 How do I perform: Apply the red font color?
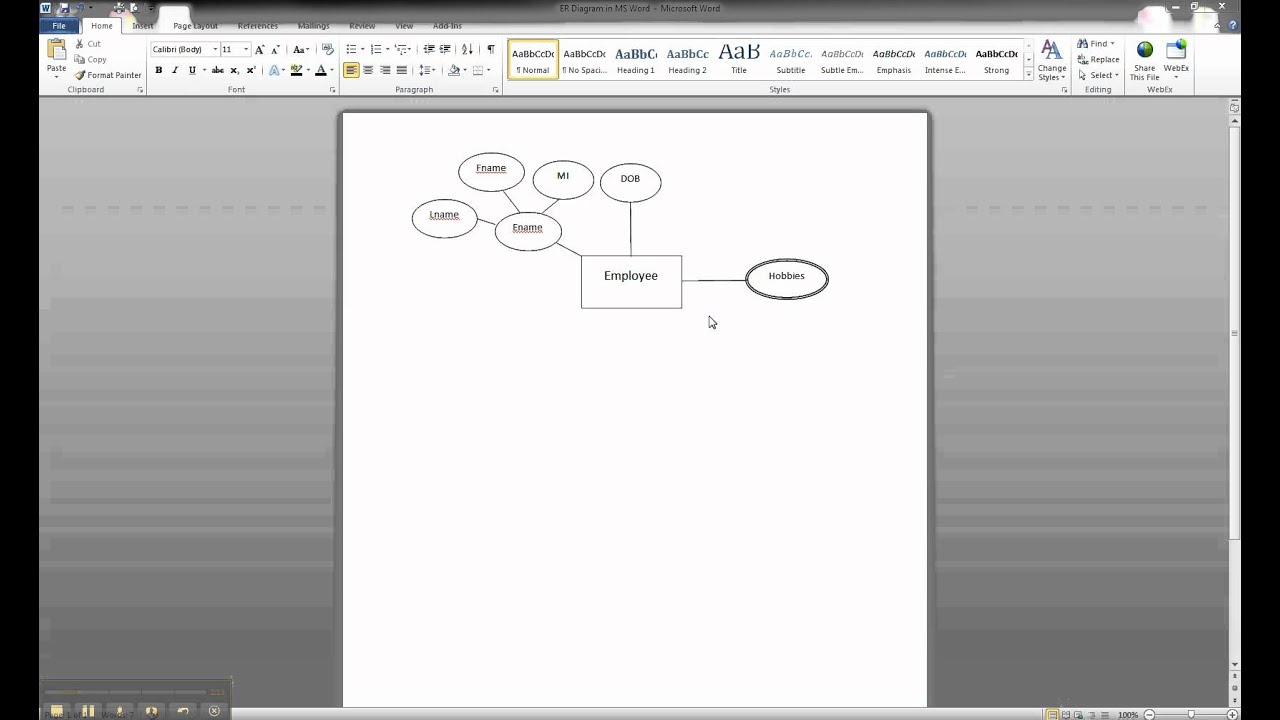pyautogui.click(x=320, y=70)
